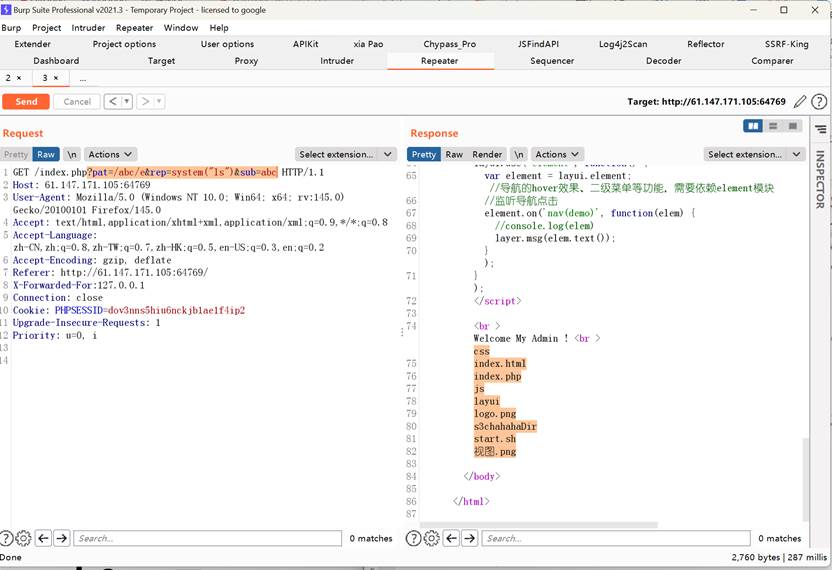
Task: Open forward history dropdown arrow
Action: [x=159, y=101]
